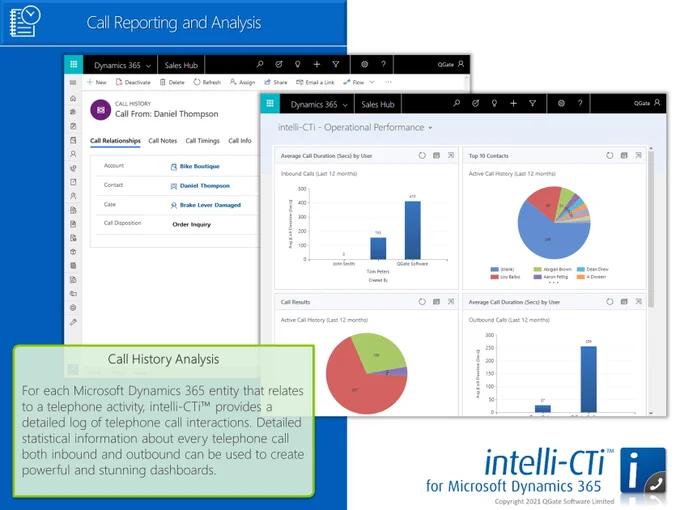The width and height of the screenshot is (680, 510).
Task: Click Share command button
Action: coord(276,82)
